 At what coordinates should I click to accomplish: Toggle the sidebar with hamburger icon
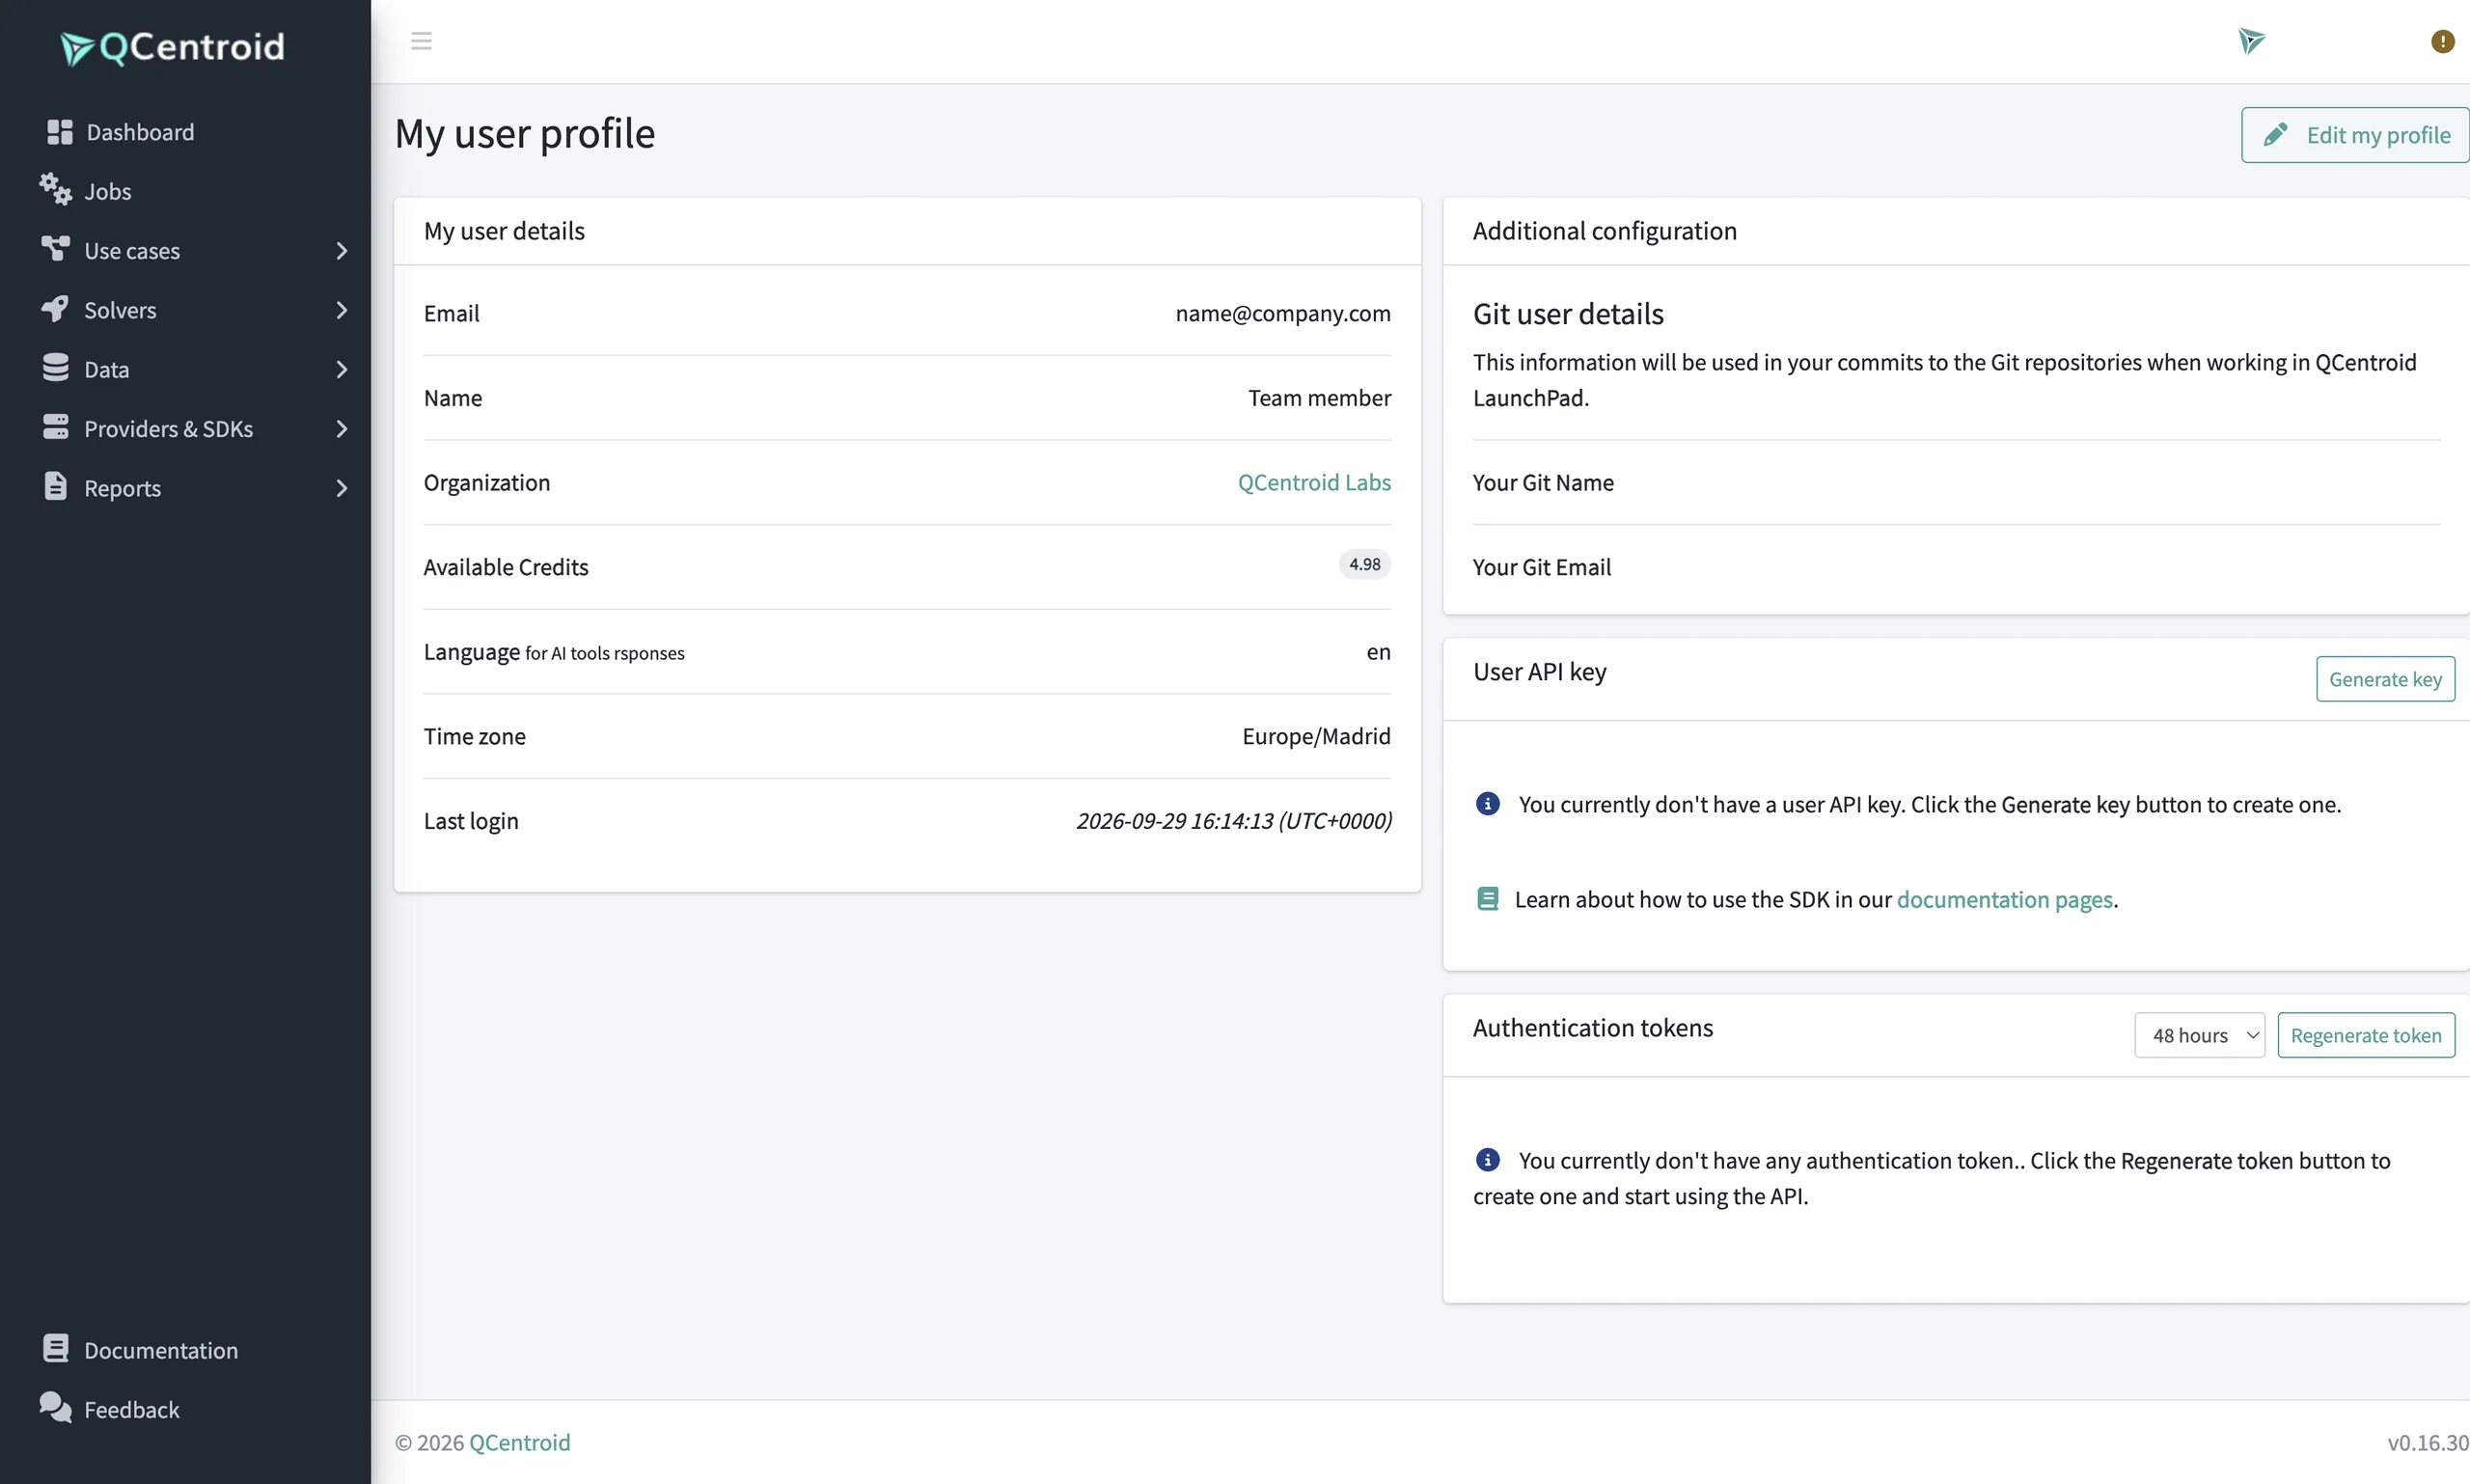pyautogui.click(x=421, y=41)
